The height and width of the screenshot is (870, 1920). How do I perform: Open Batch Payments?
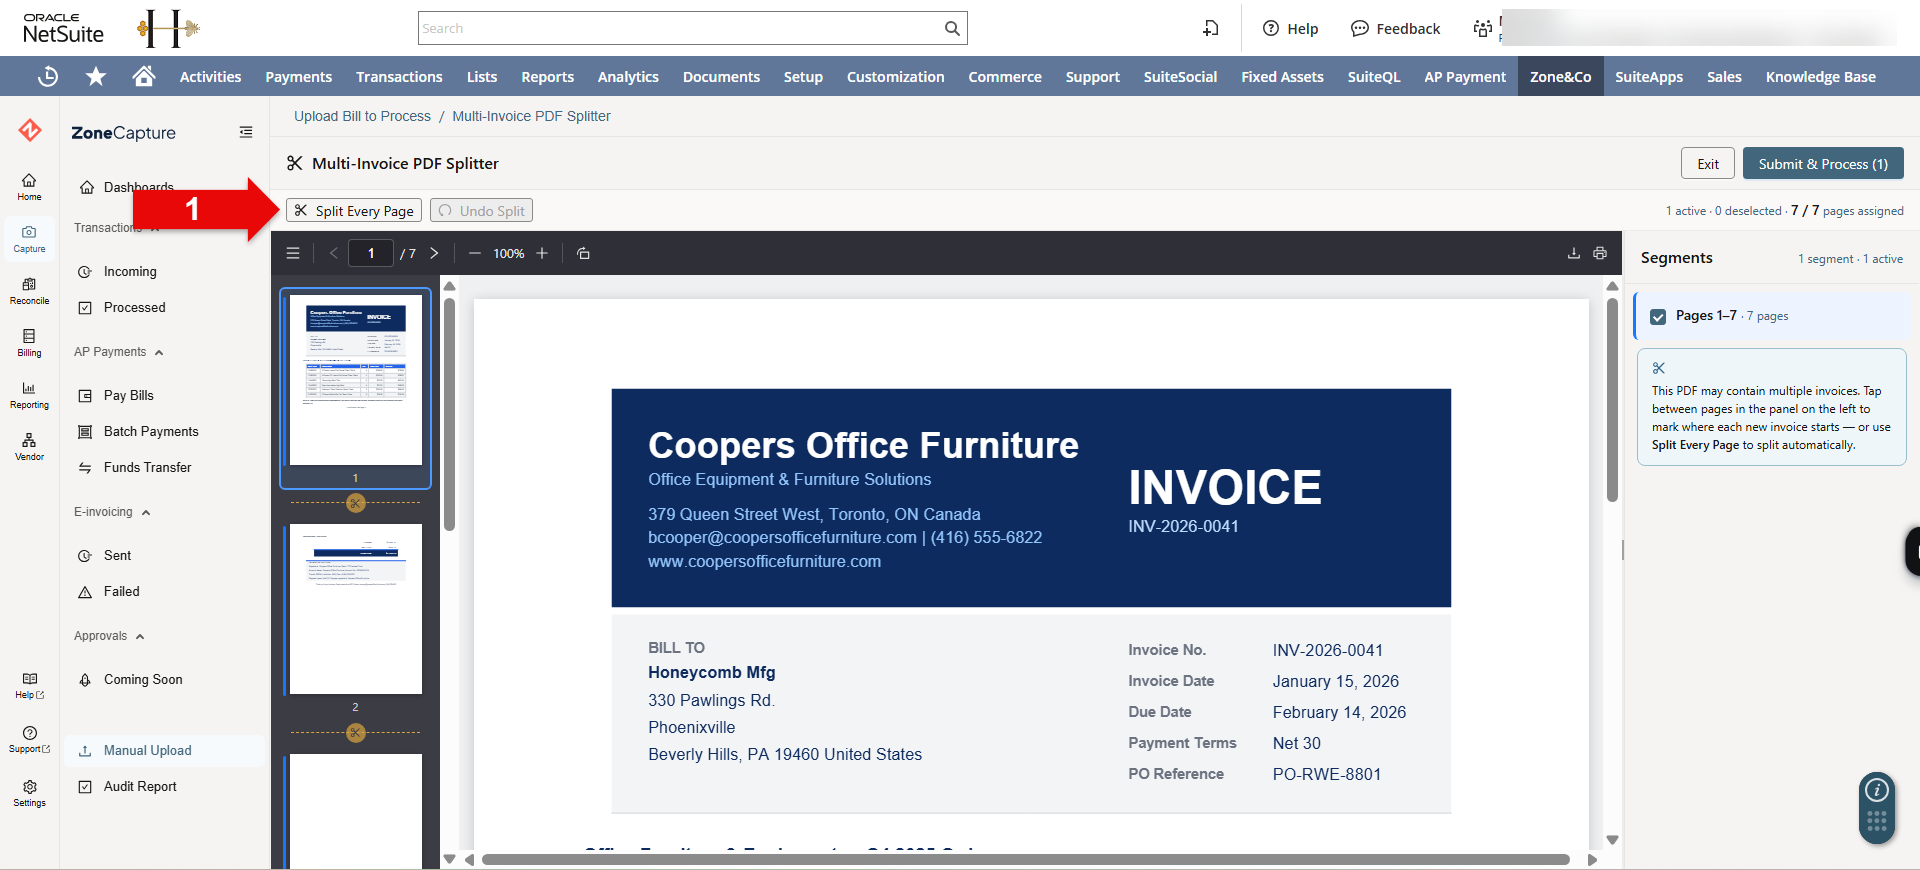[x=151, y=432]
